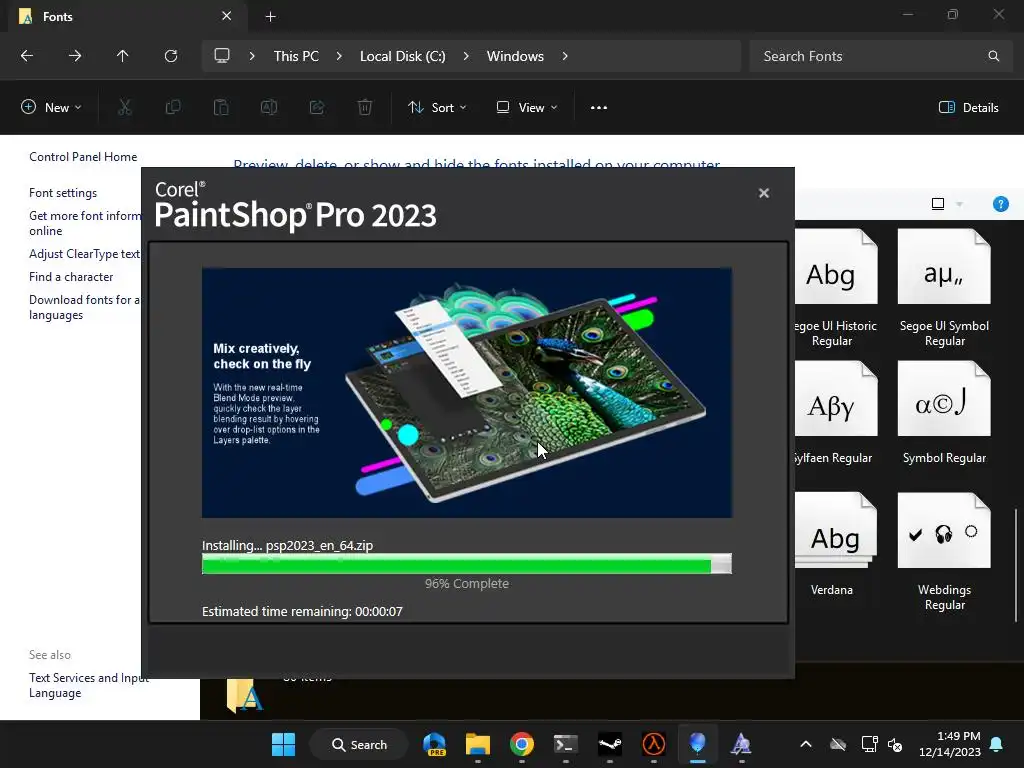Expand chevron after Windows breadcrumb
The width and height of the screenshot is (1024, 768).
(565, 56)
